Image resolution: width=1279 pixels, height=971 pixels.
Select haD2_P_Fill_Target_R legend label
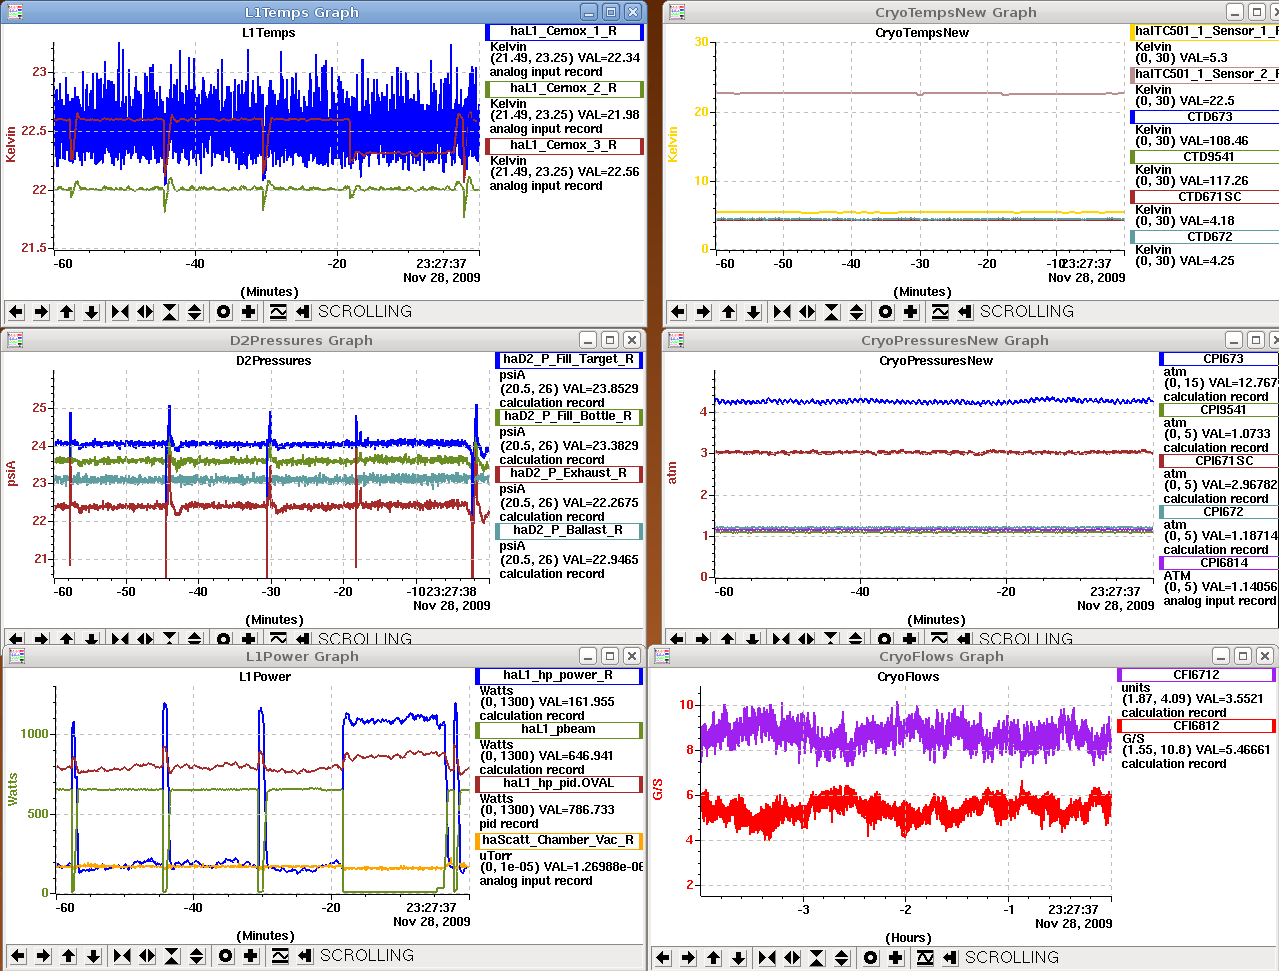[x=568, y=360]
